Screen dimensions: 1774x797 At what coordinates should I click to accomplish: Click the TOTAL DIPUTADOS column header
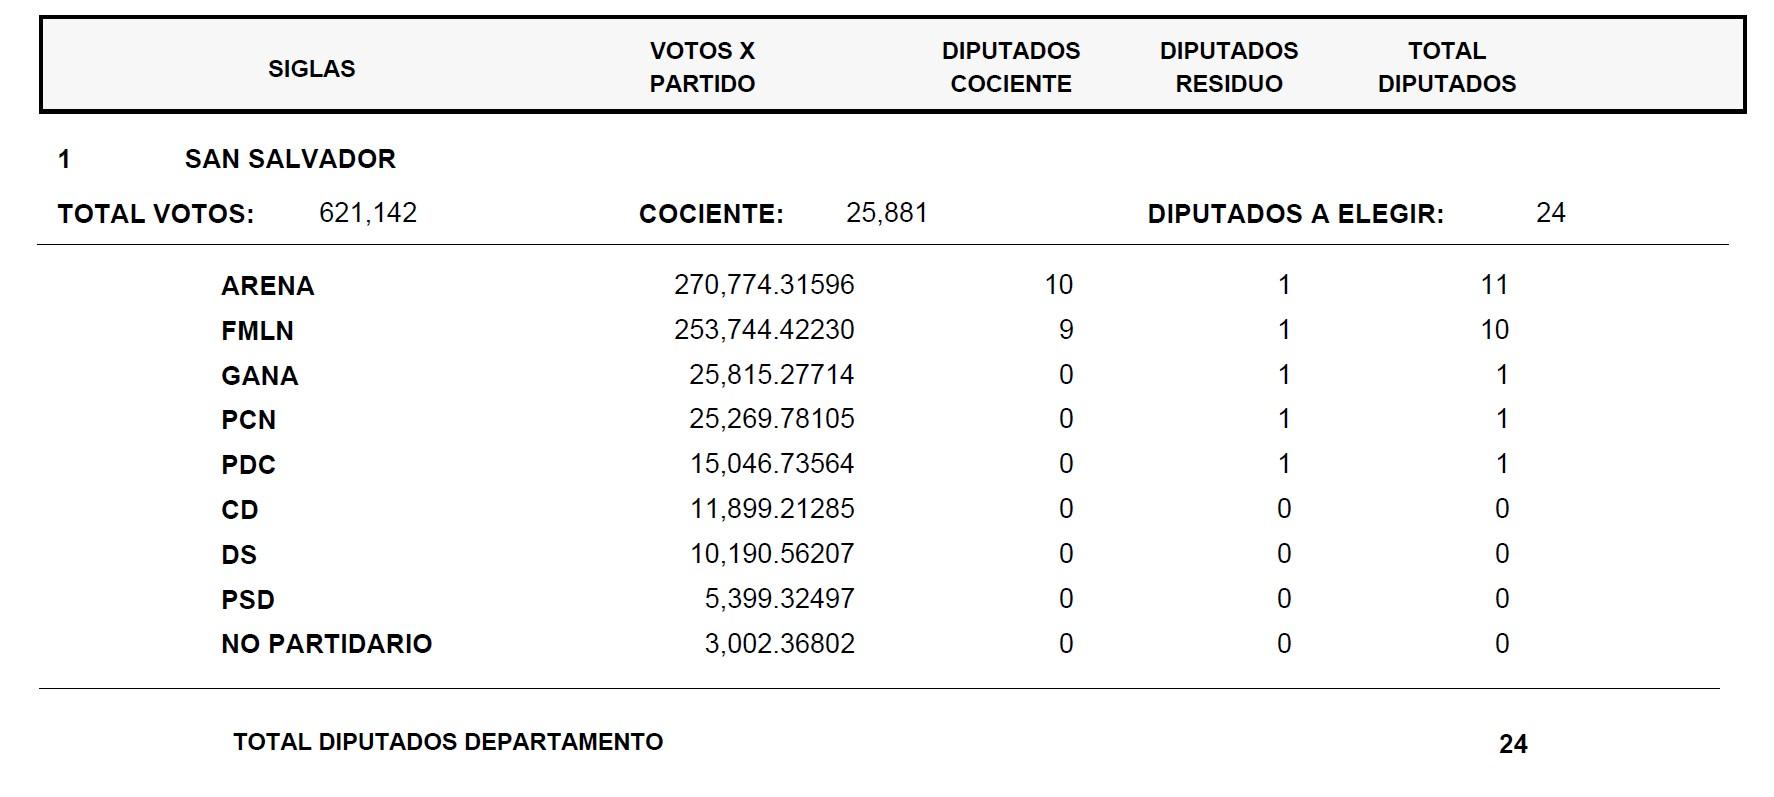tap(1447, 67)
